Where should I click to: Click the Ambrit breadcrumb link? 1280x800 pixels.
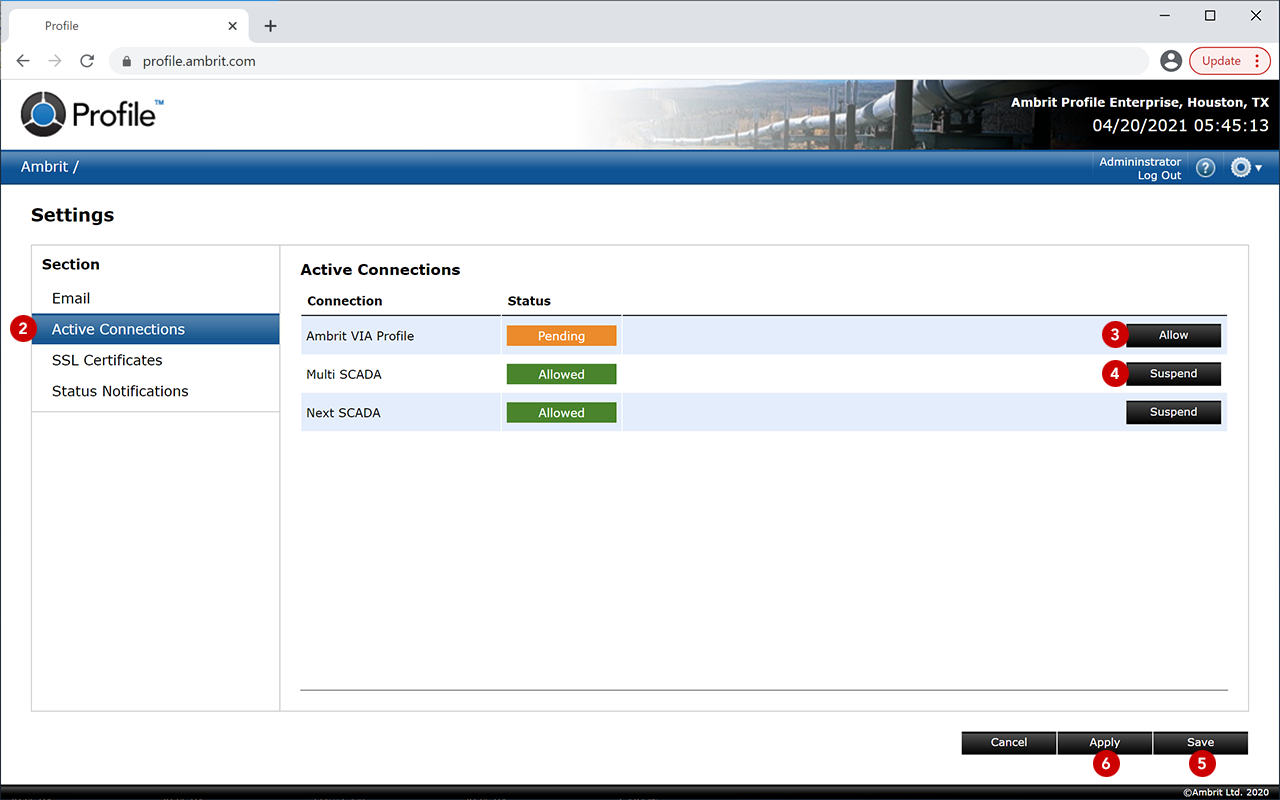[44, 167]
